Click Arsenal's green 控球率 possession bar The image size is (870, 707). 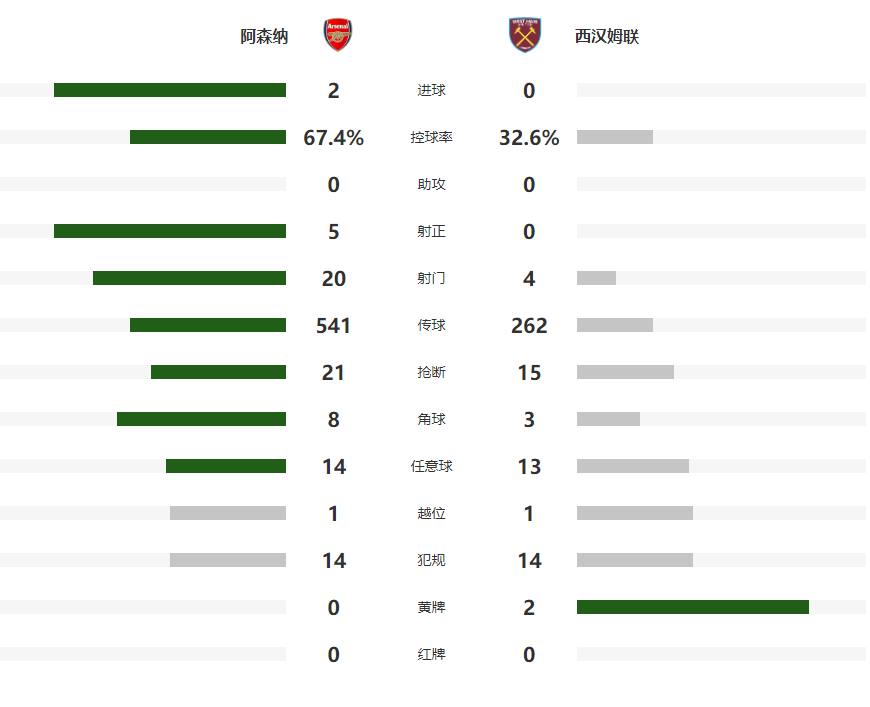[x=208, y=137]
